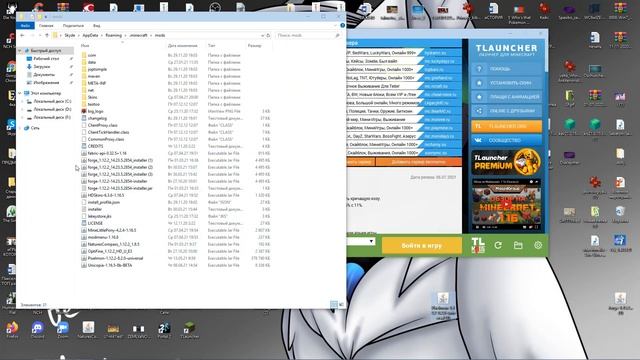Switch to the Вид ribbon tab
This screenshot has width=640, height=360.
click(x=96, y=26)
